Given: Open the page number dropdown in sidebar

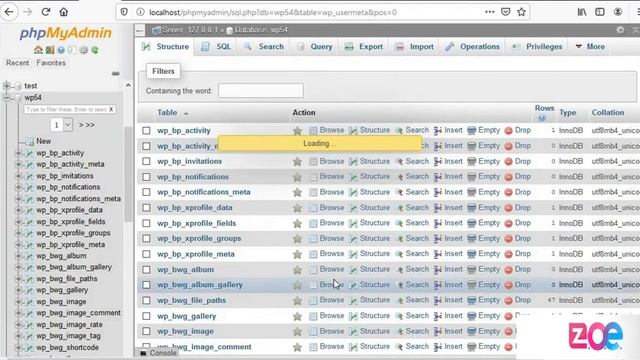Looking at the screenshot, I should tap(62, 125).
